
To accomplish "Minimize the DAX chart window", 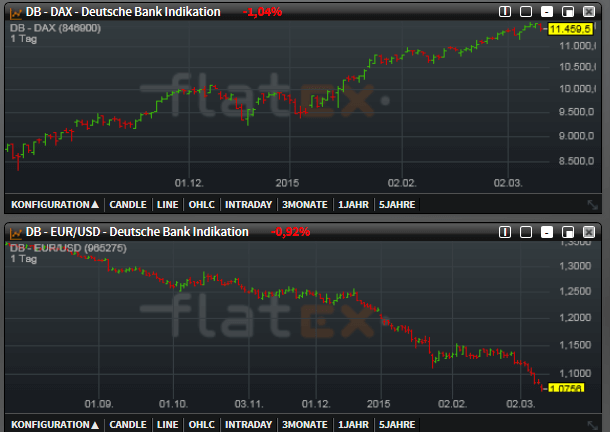I will [547, 12].
